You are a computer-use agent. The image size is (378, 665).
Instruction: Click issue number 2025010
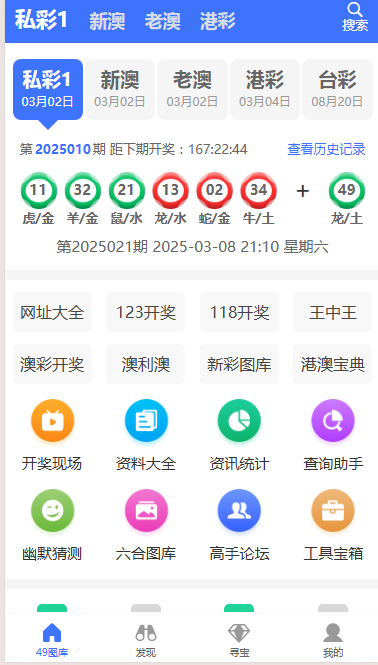tap(63, 149)
